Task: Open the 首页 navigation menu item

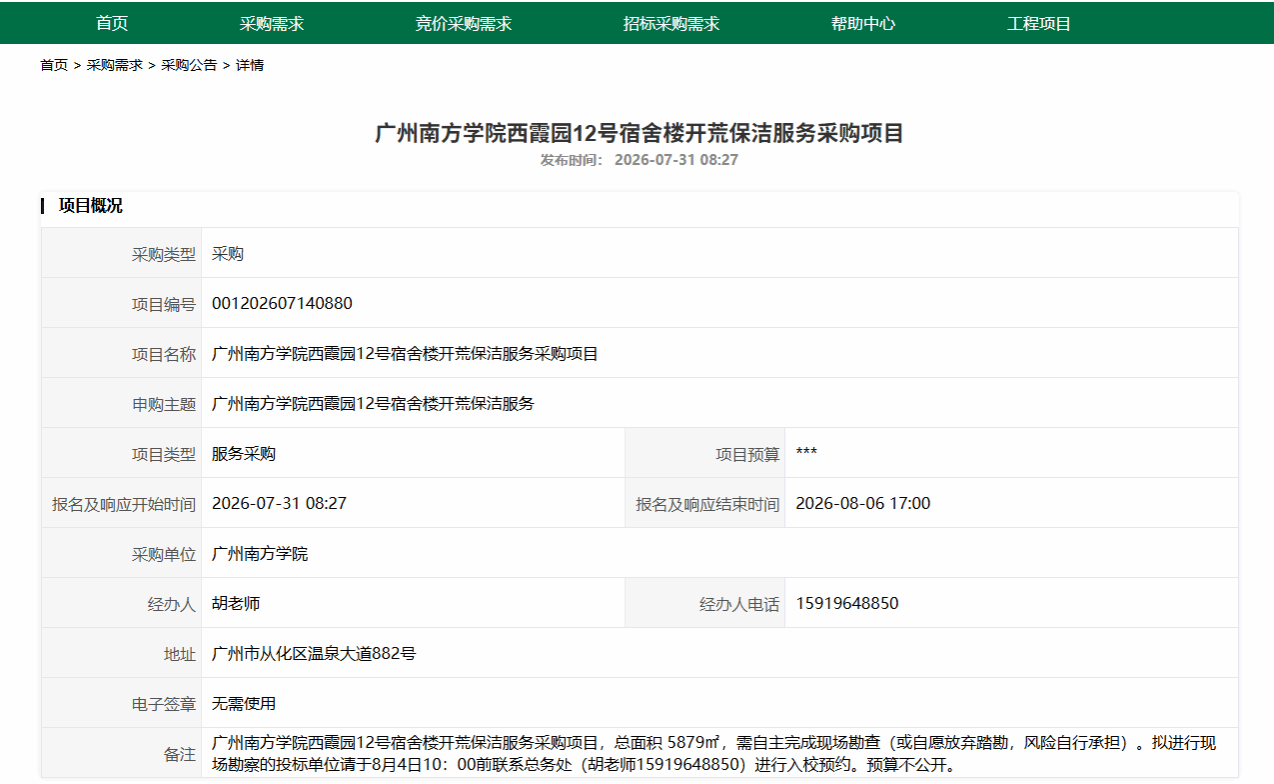Action: (112, 24)
